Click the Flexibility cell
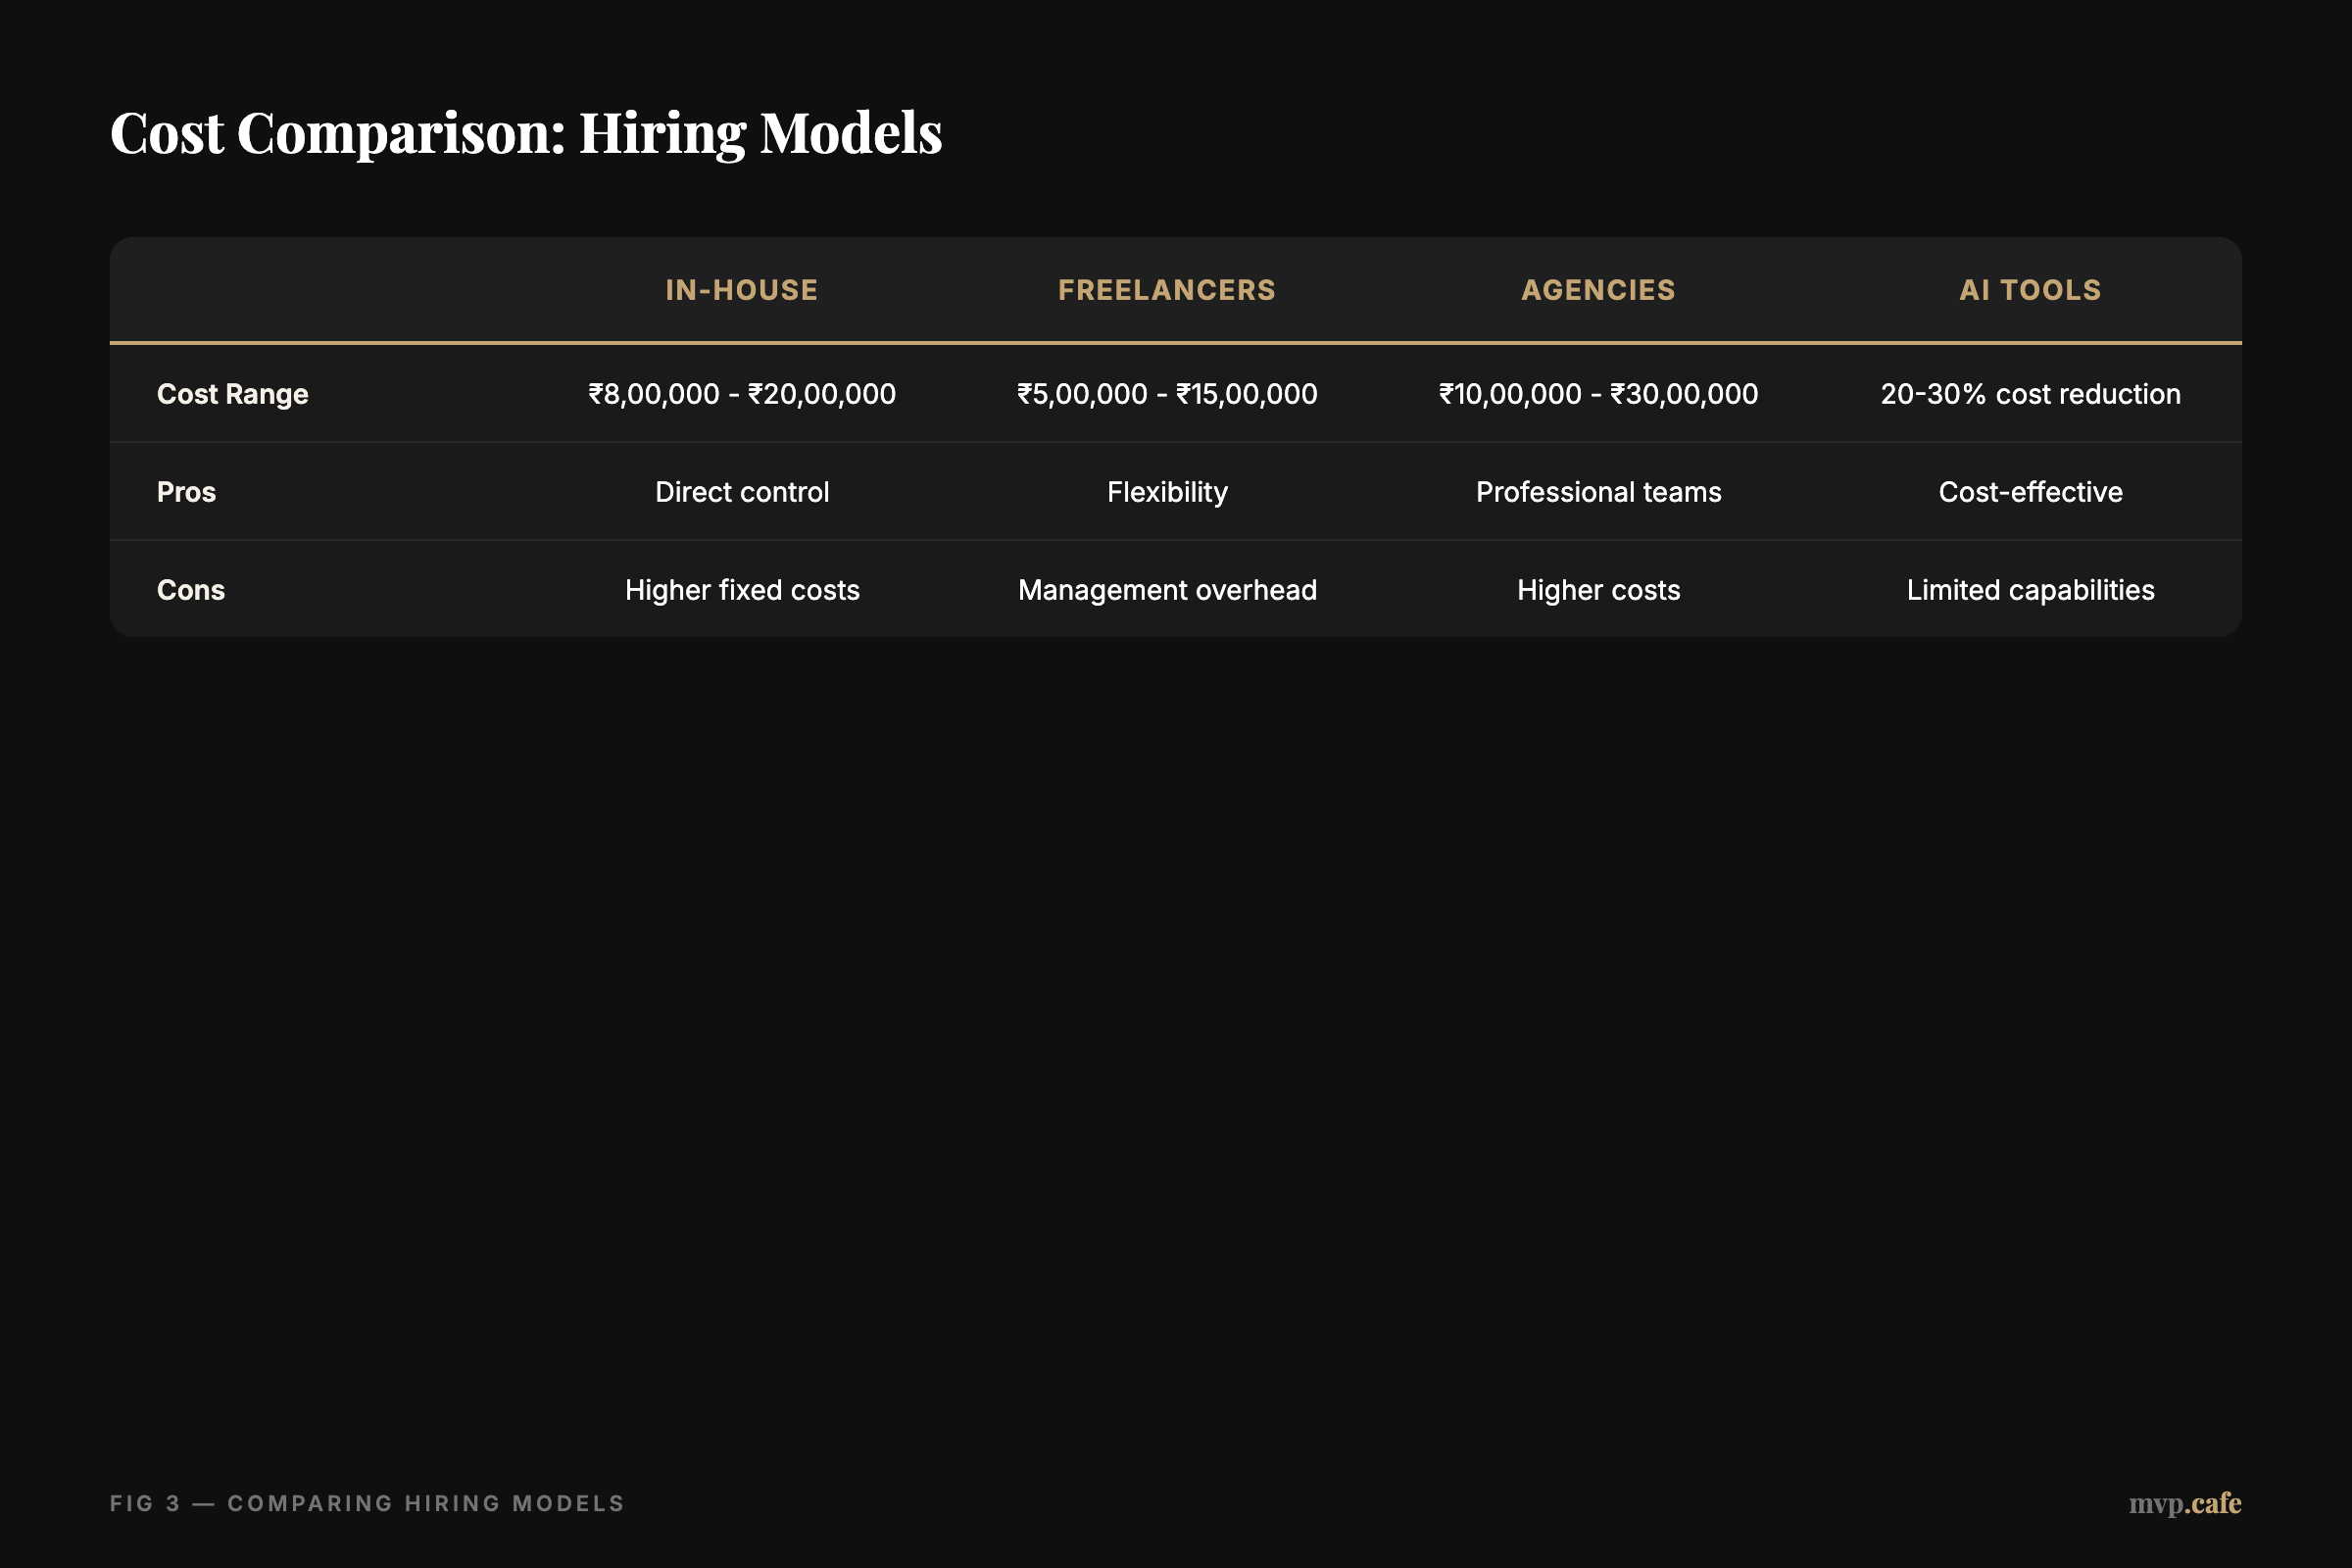 (1166, 492)
